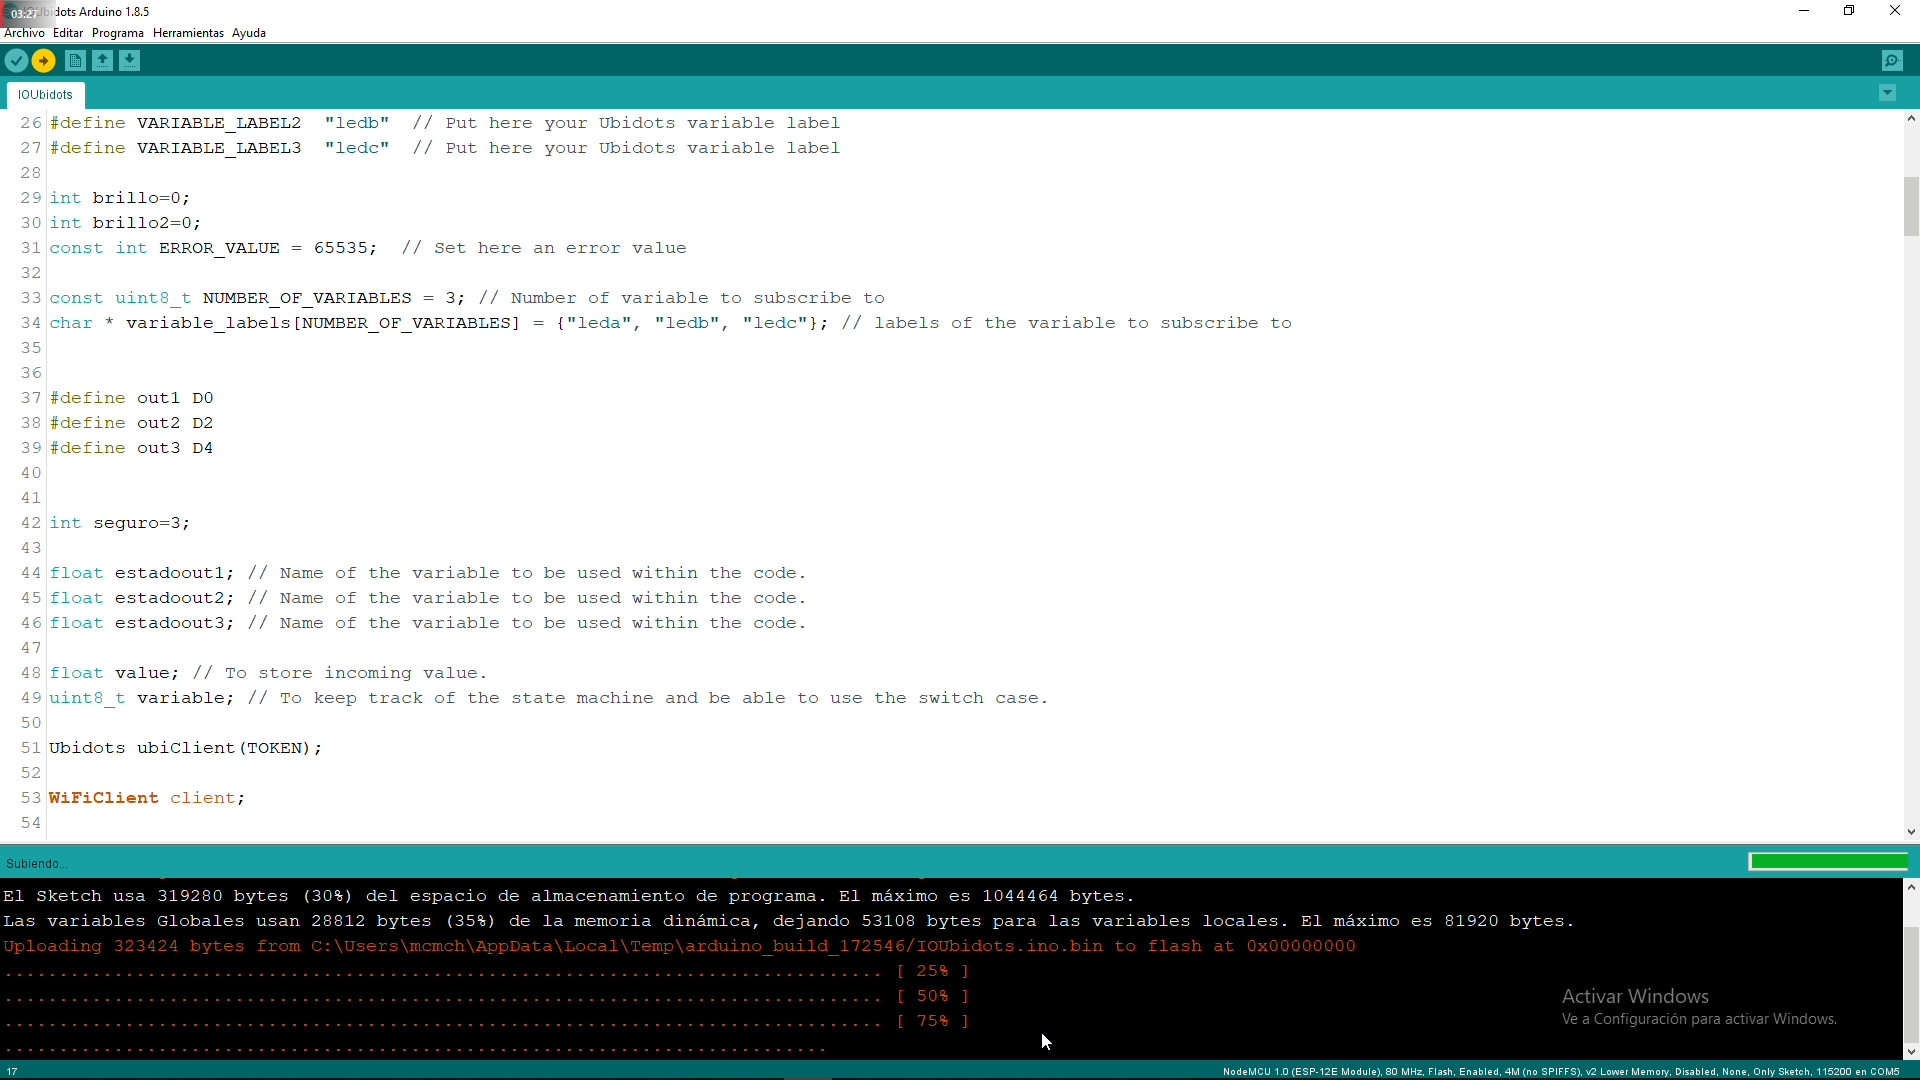Open the Serial Monitor icon

tap(1893, 61)
